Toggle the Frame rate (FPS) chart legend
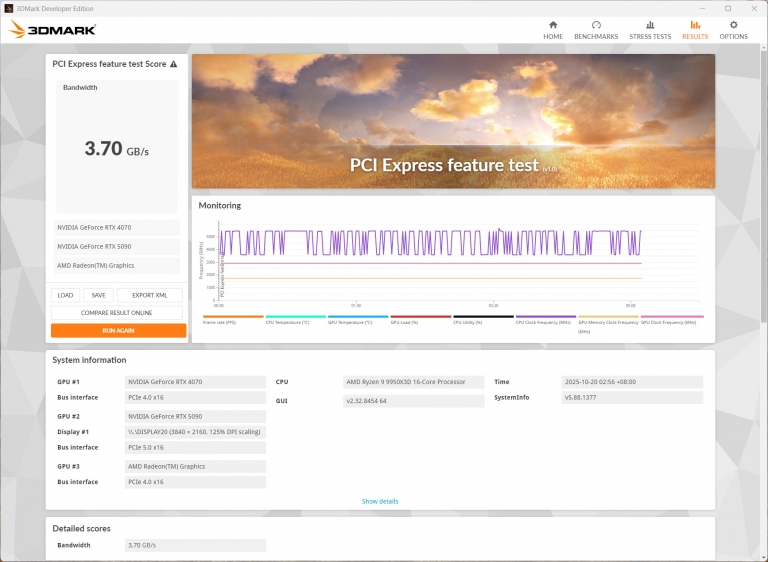Screen dimensions: 768x562 point(232,317)
